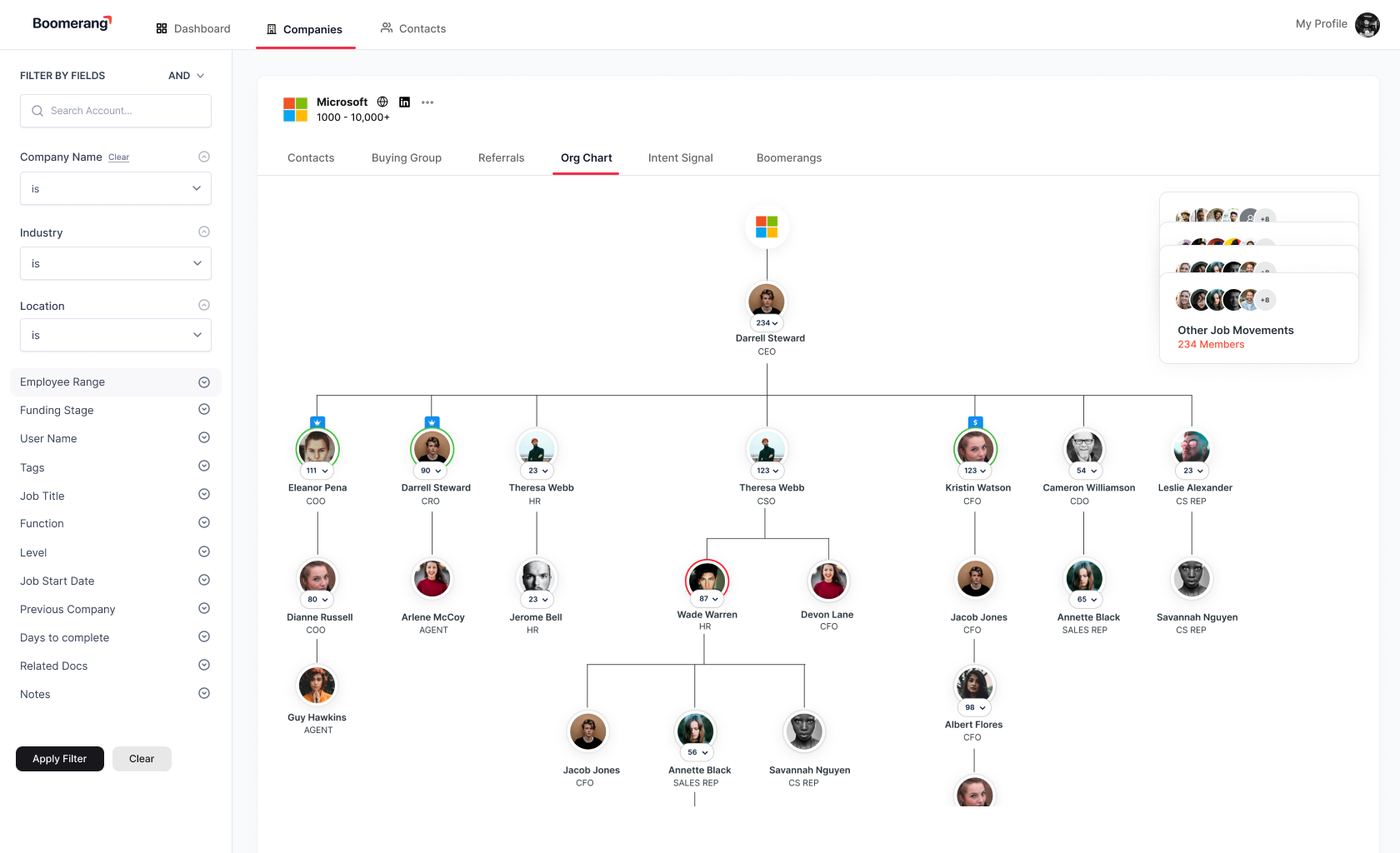Select Cameron Williamson's avatar
Screen dimensions: 1400x853
coord(1083,448)
